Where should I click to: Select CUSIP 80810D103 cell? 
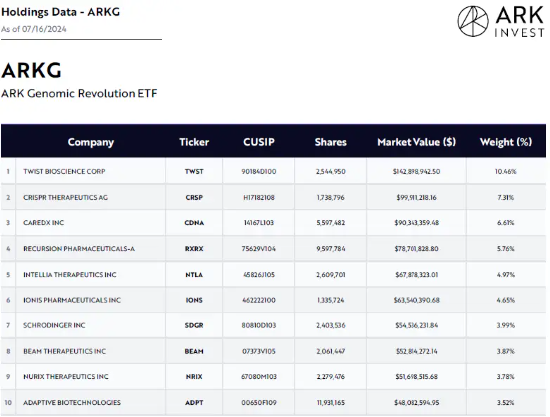pos(259,325)
